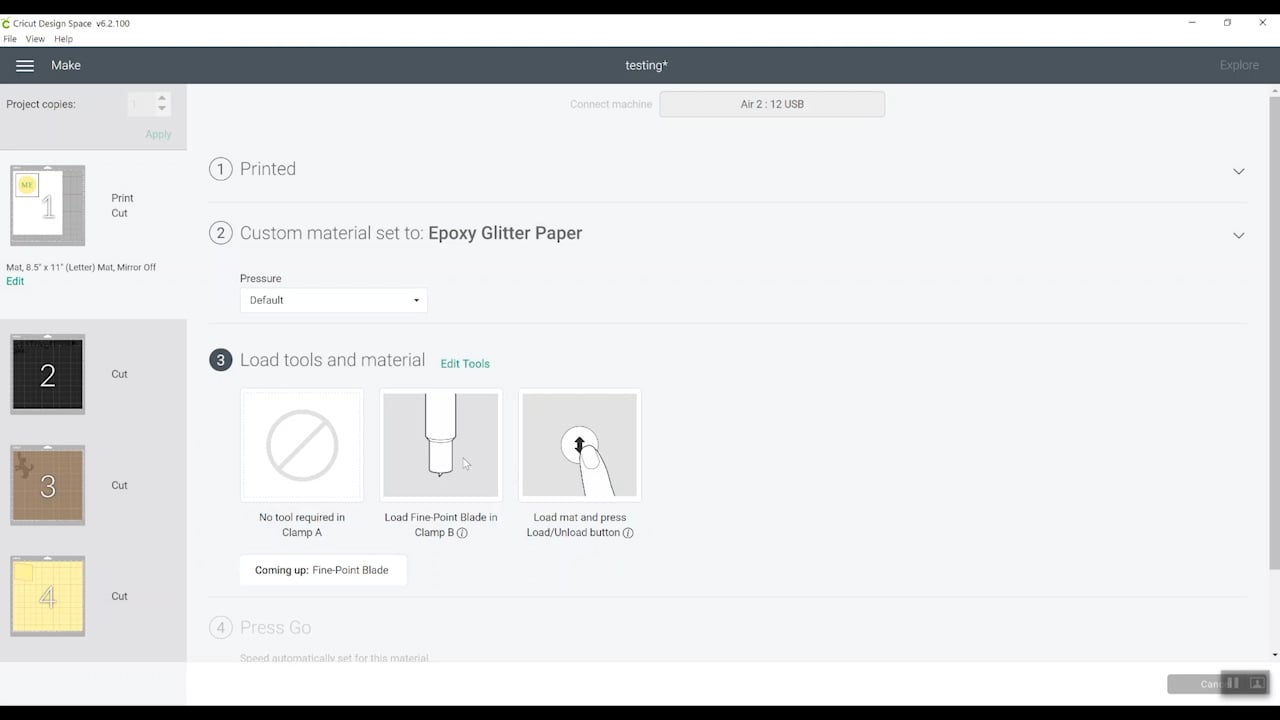Screen dimensions: 1280x720
Task: Click the Connect machine label
Action: click(611, 104)
